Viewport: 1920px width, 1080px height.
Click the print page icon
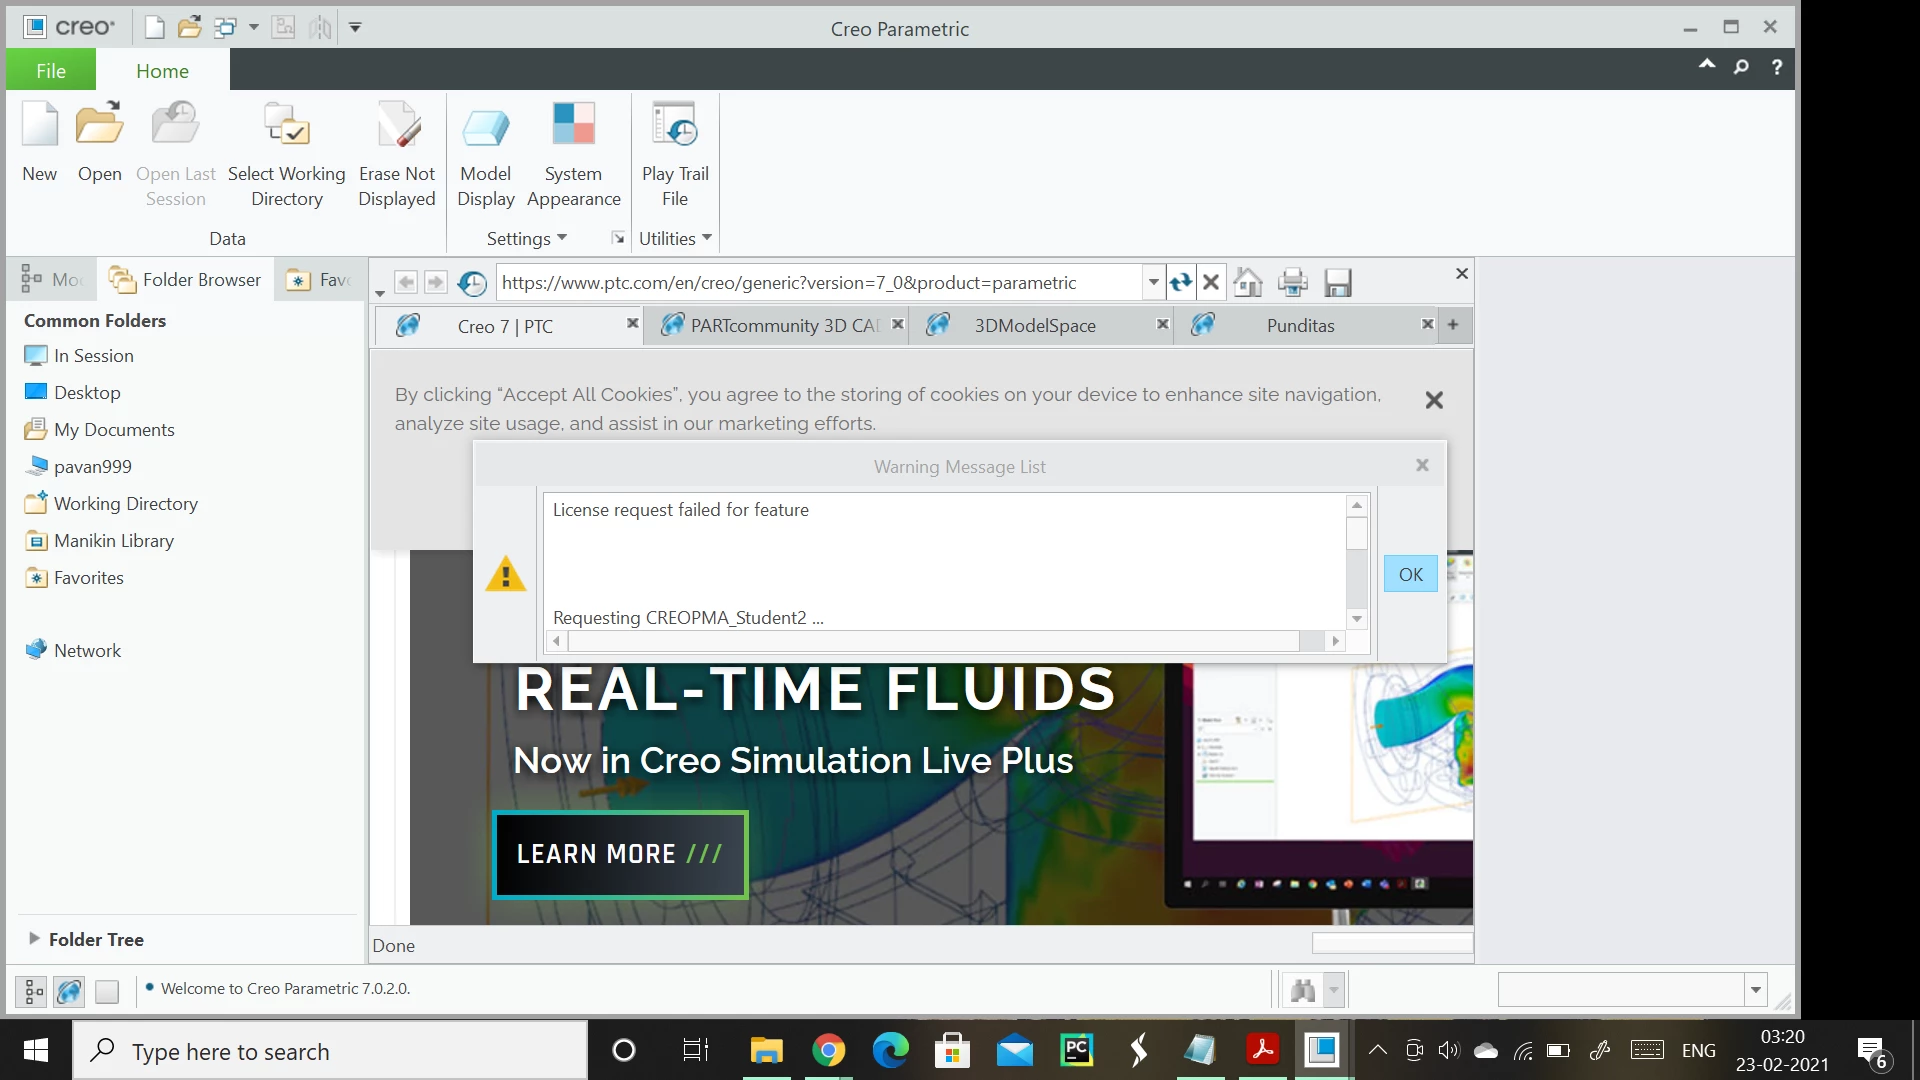1293,283
